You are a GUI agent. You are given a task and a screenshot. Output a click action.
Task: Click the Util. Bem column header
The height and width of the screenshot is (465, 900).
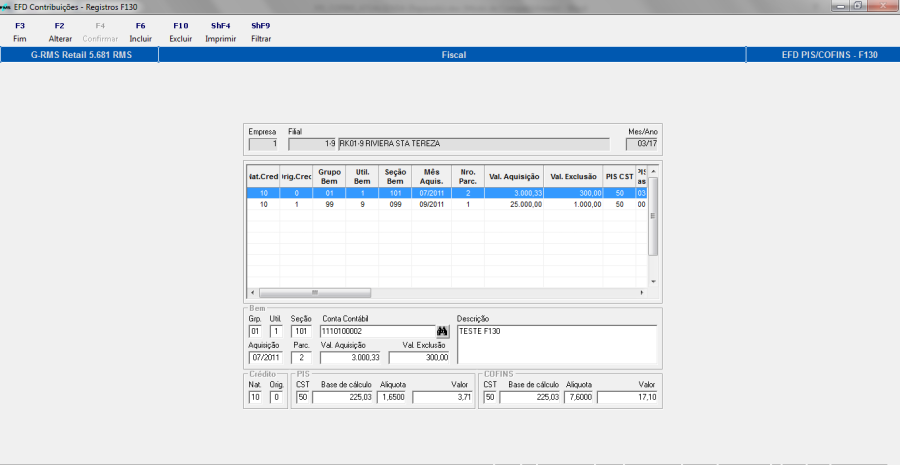[362, 177]
